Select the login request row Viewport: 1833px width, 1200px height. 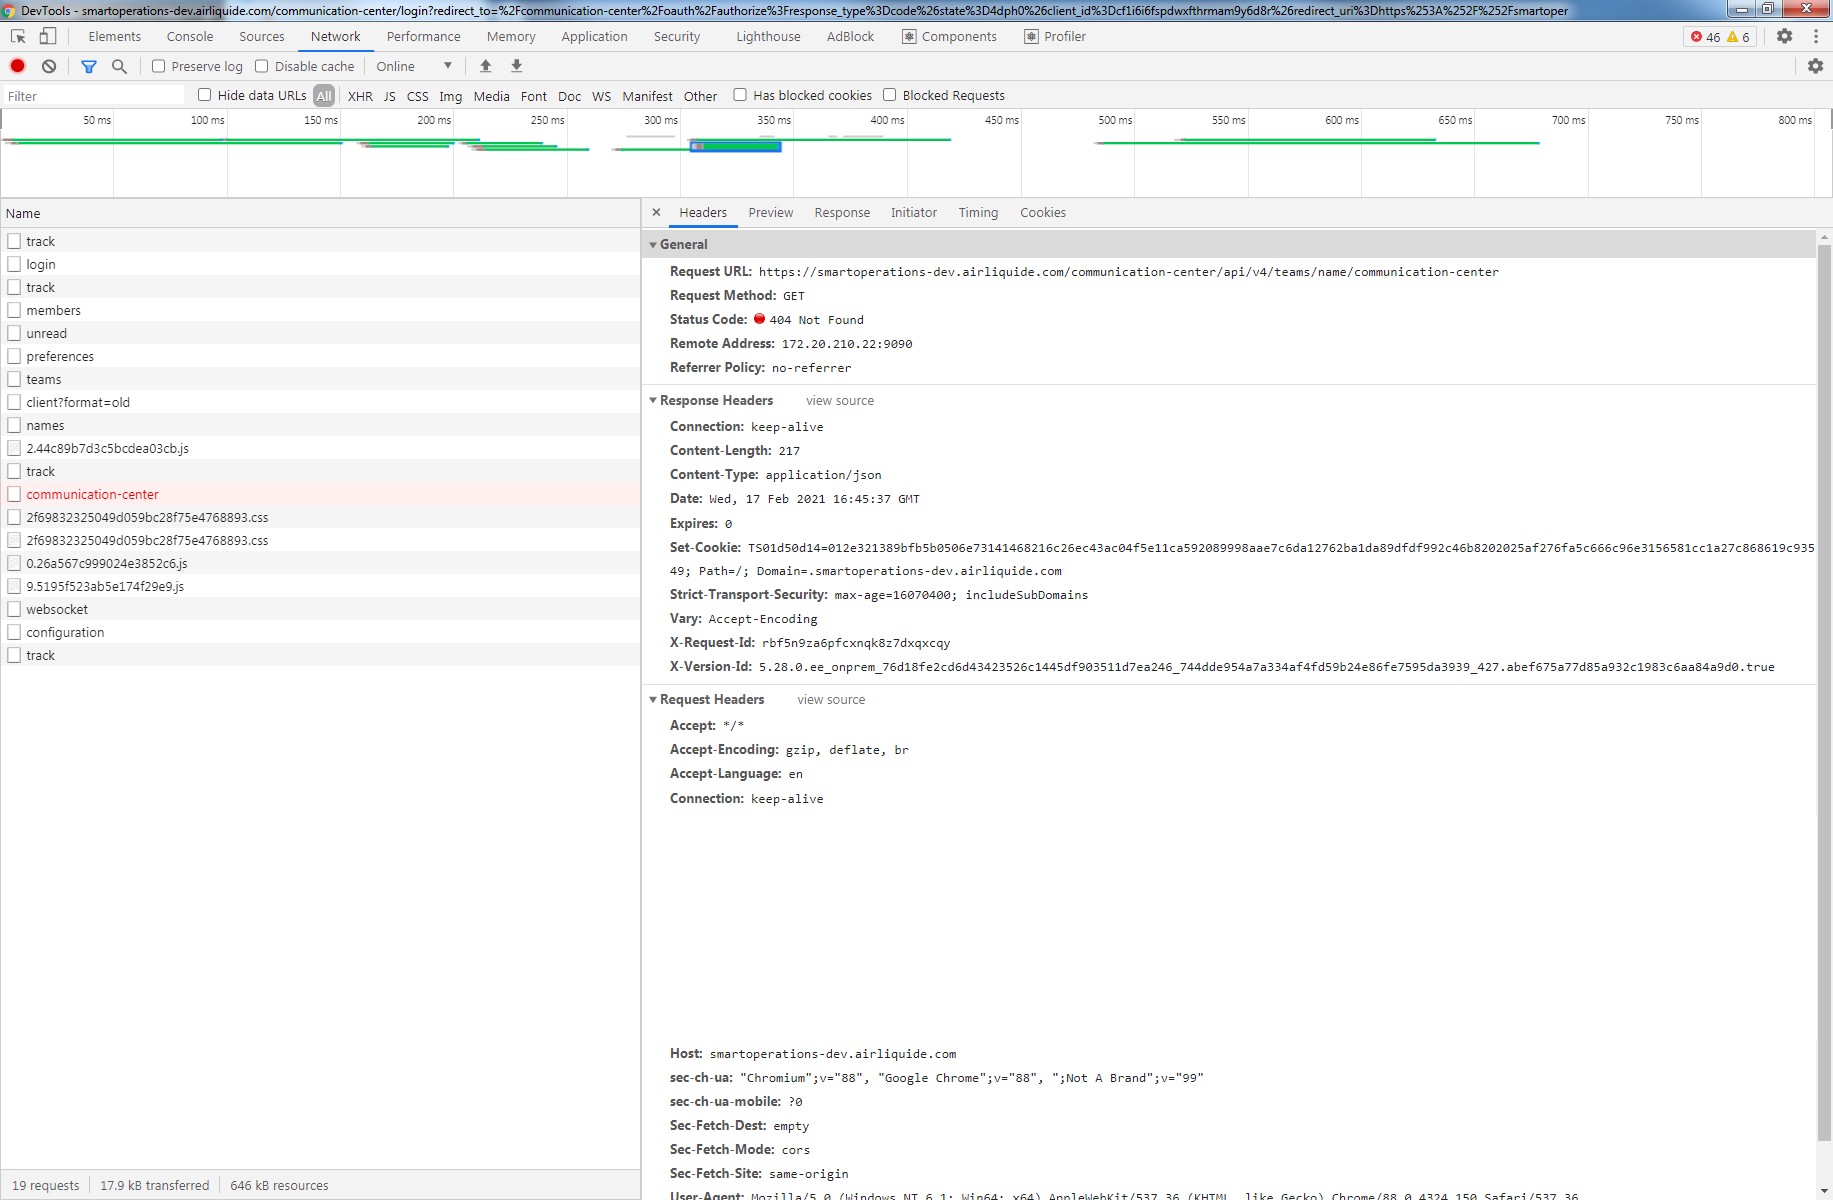click(320, 264)
